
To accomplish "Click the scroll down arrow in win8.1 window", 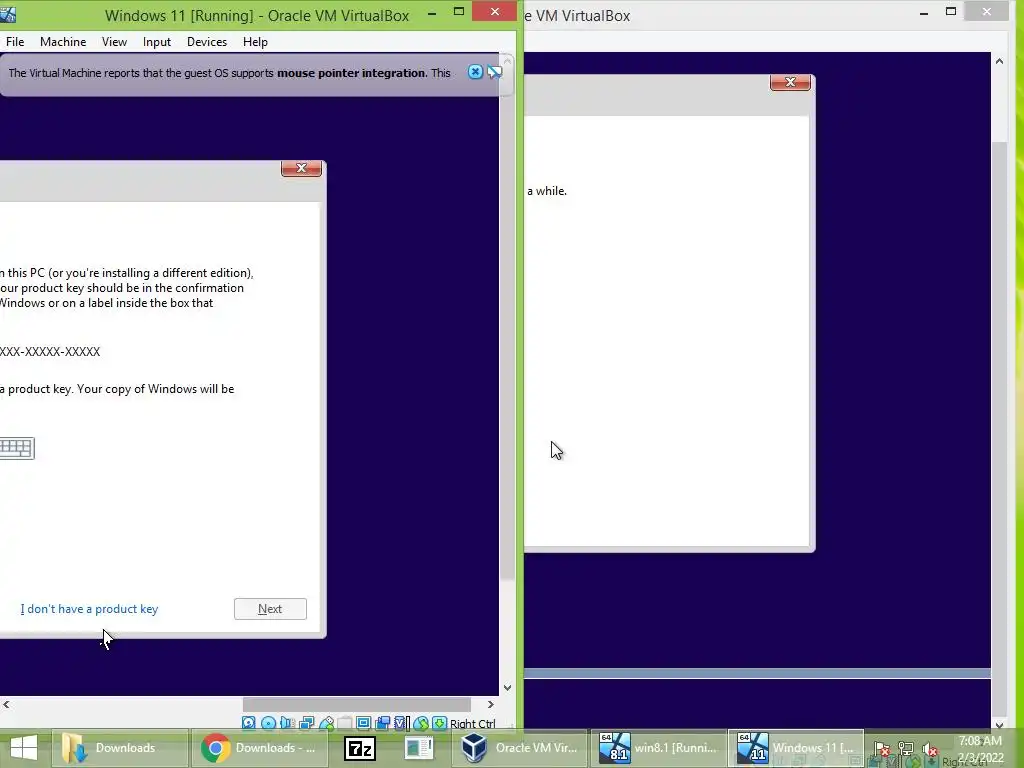I will [999, 725].
